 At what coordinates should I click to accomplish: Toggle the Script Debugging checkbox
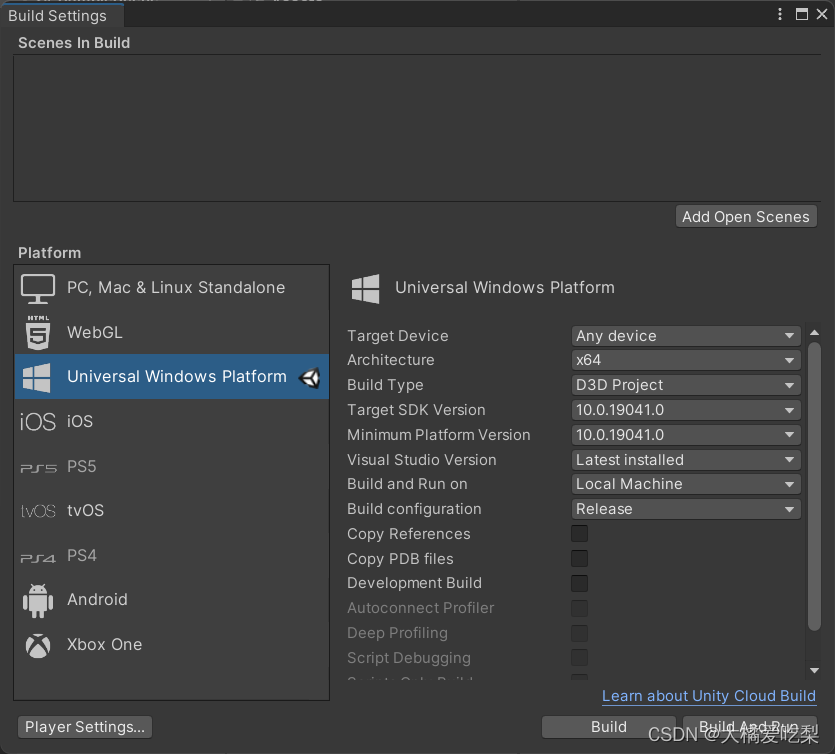[x=579, y=658]
